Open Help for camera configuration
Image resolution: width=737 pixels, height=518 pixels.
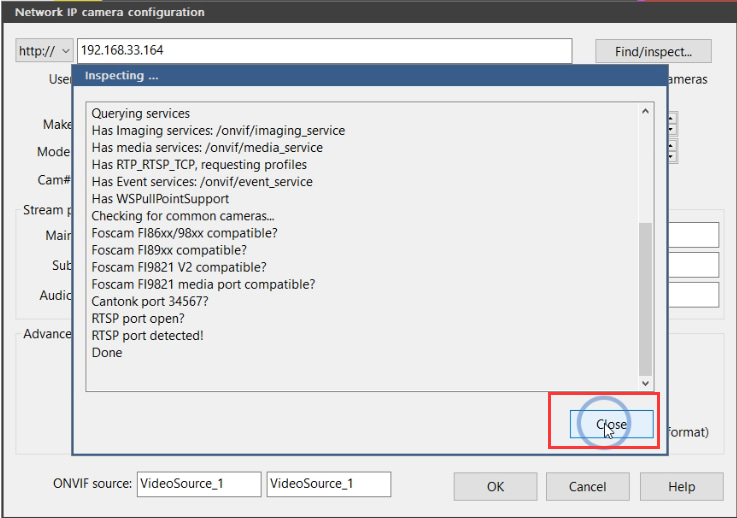(x=682, y=487)
